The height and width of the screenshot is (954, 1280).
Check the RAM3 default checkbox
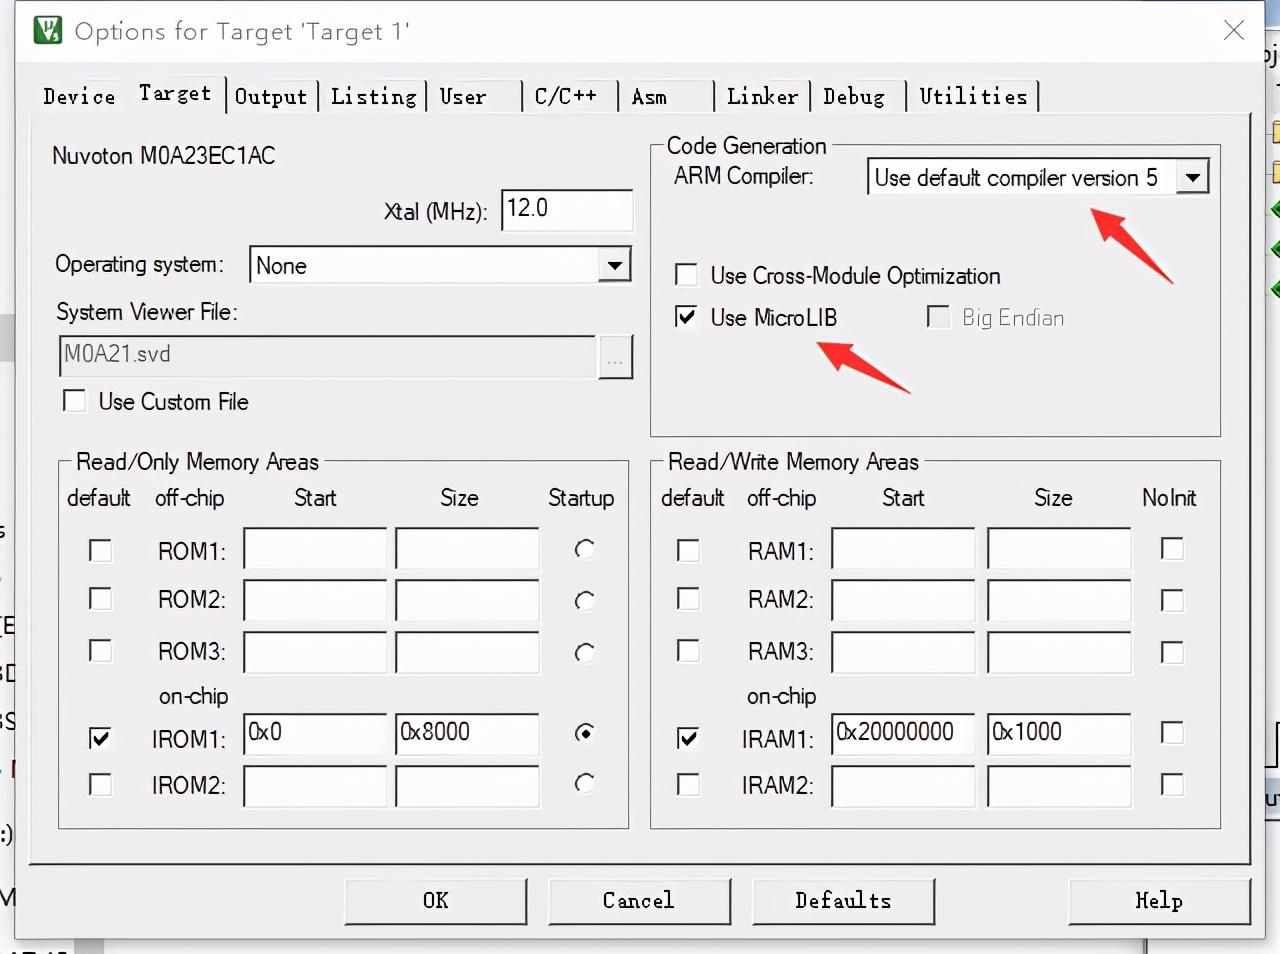pyautogui.click(x=688, y=650)
